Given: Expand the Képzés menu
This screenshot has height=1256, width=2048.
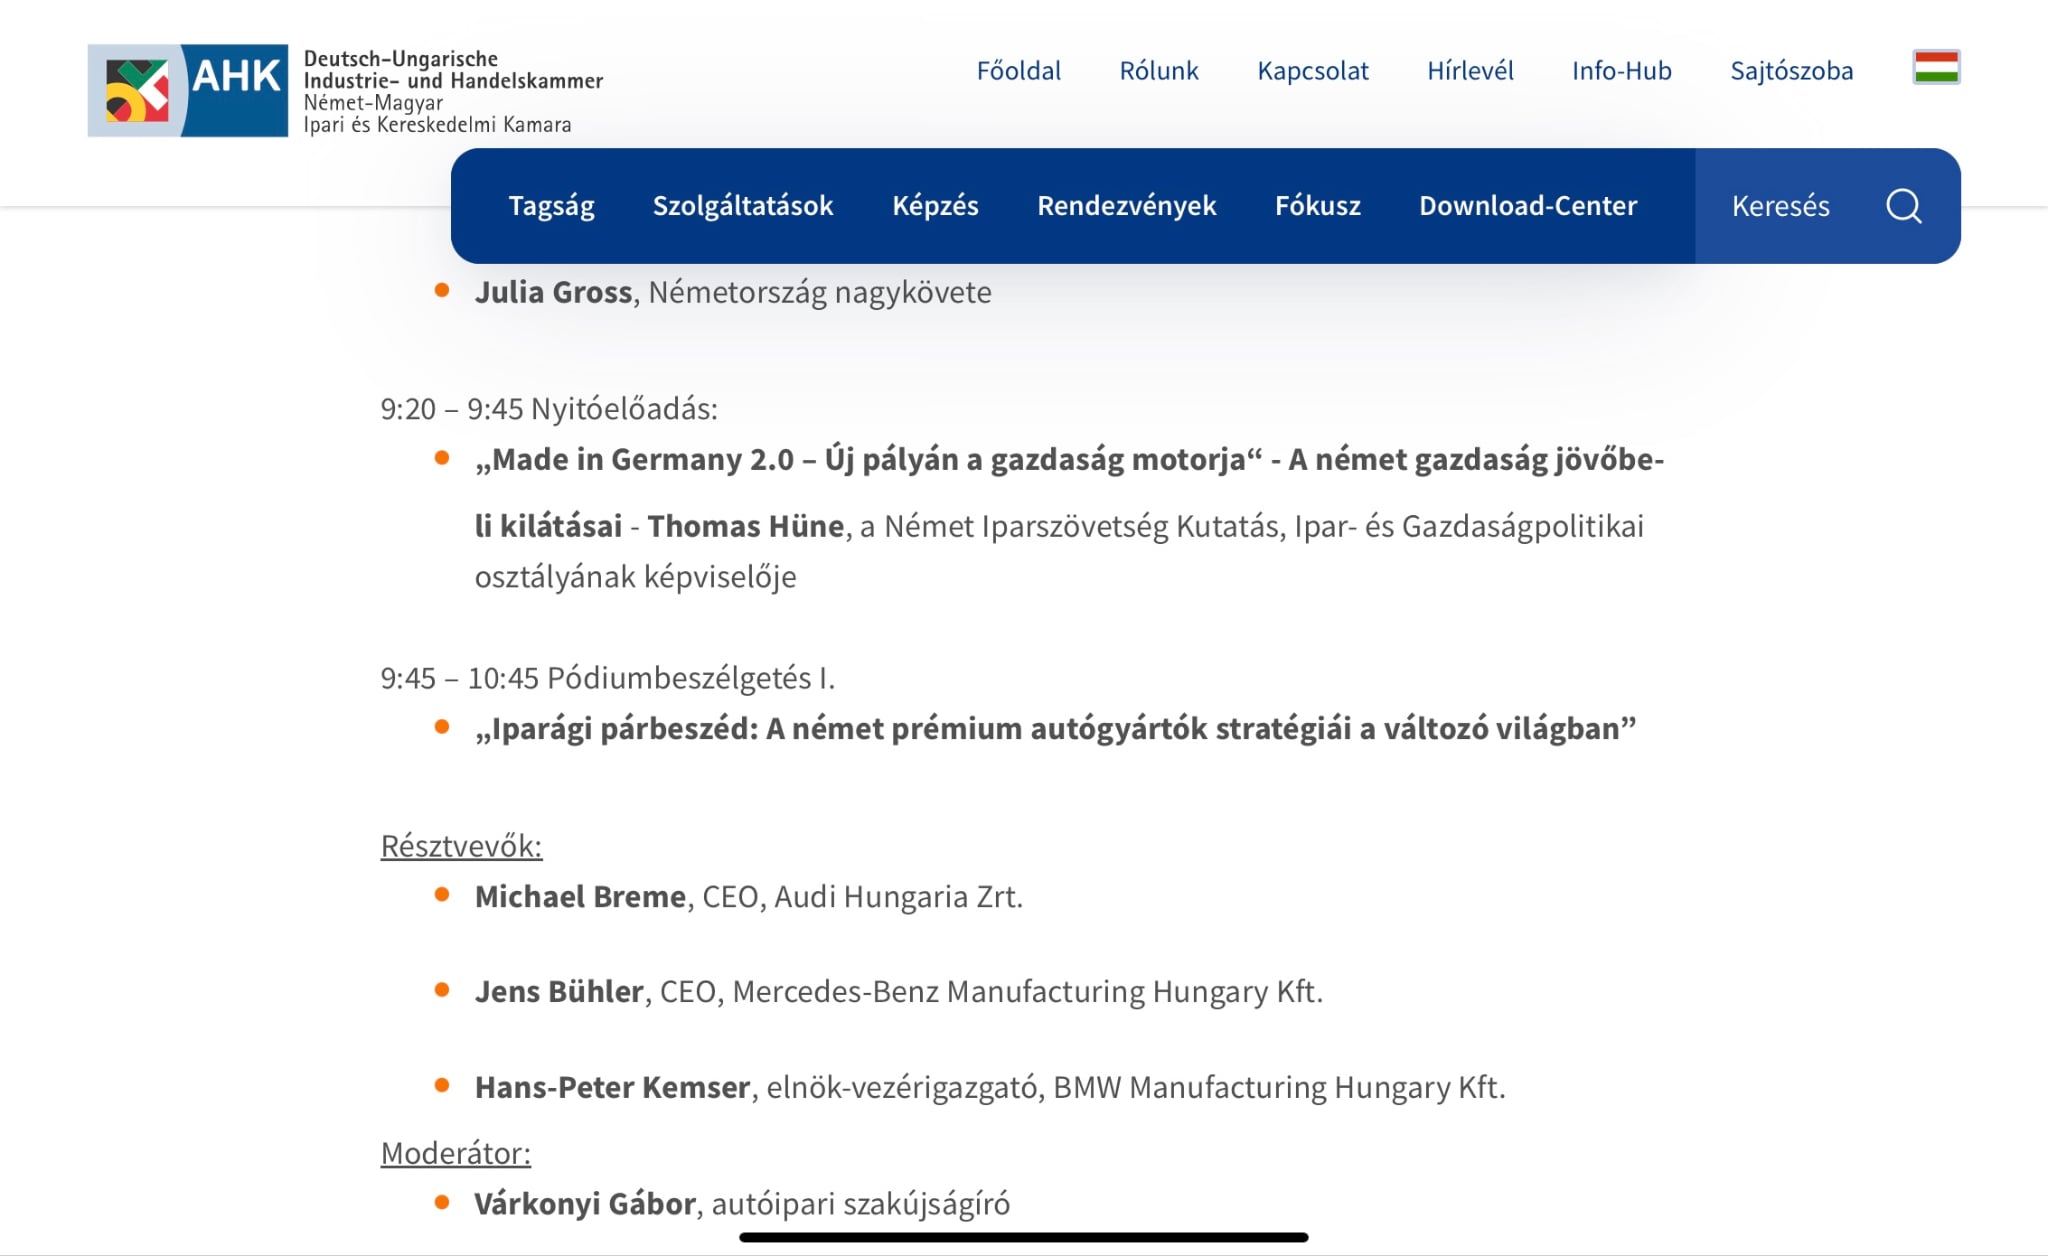Looking at the screenshot, I should (x=935, y=206).
